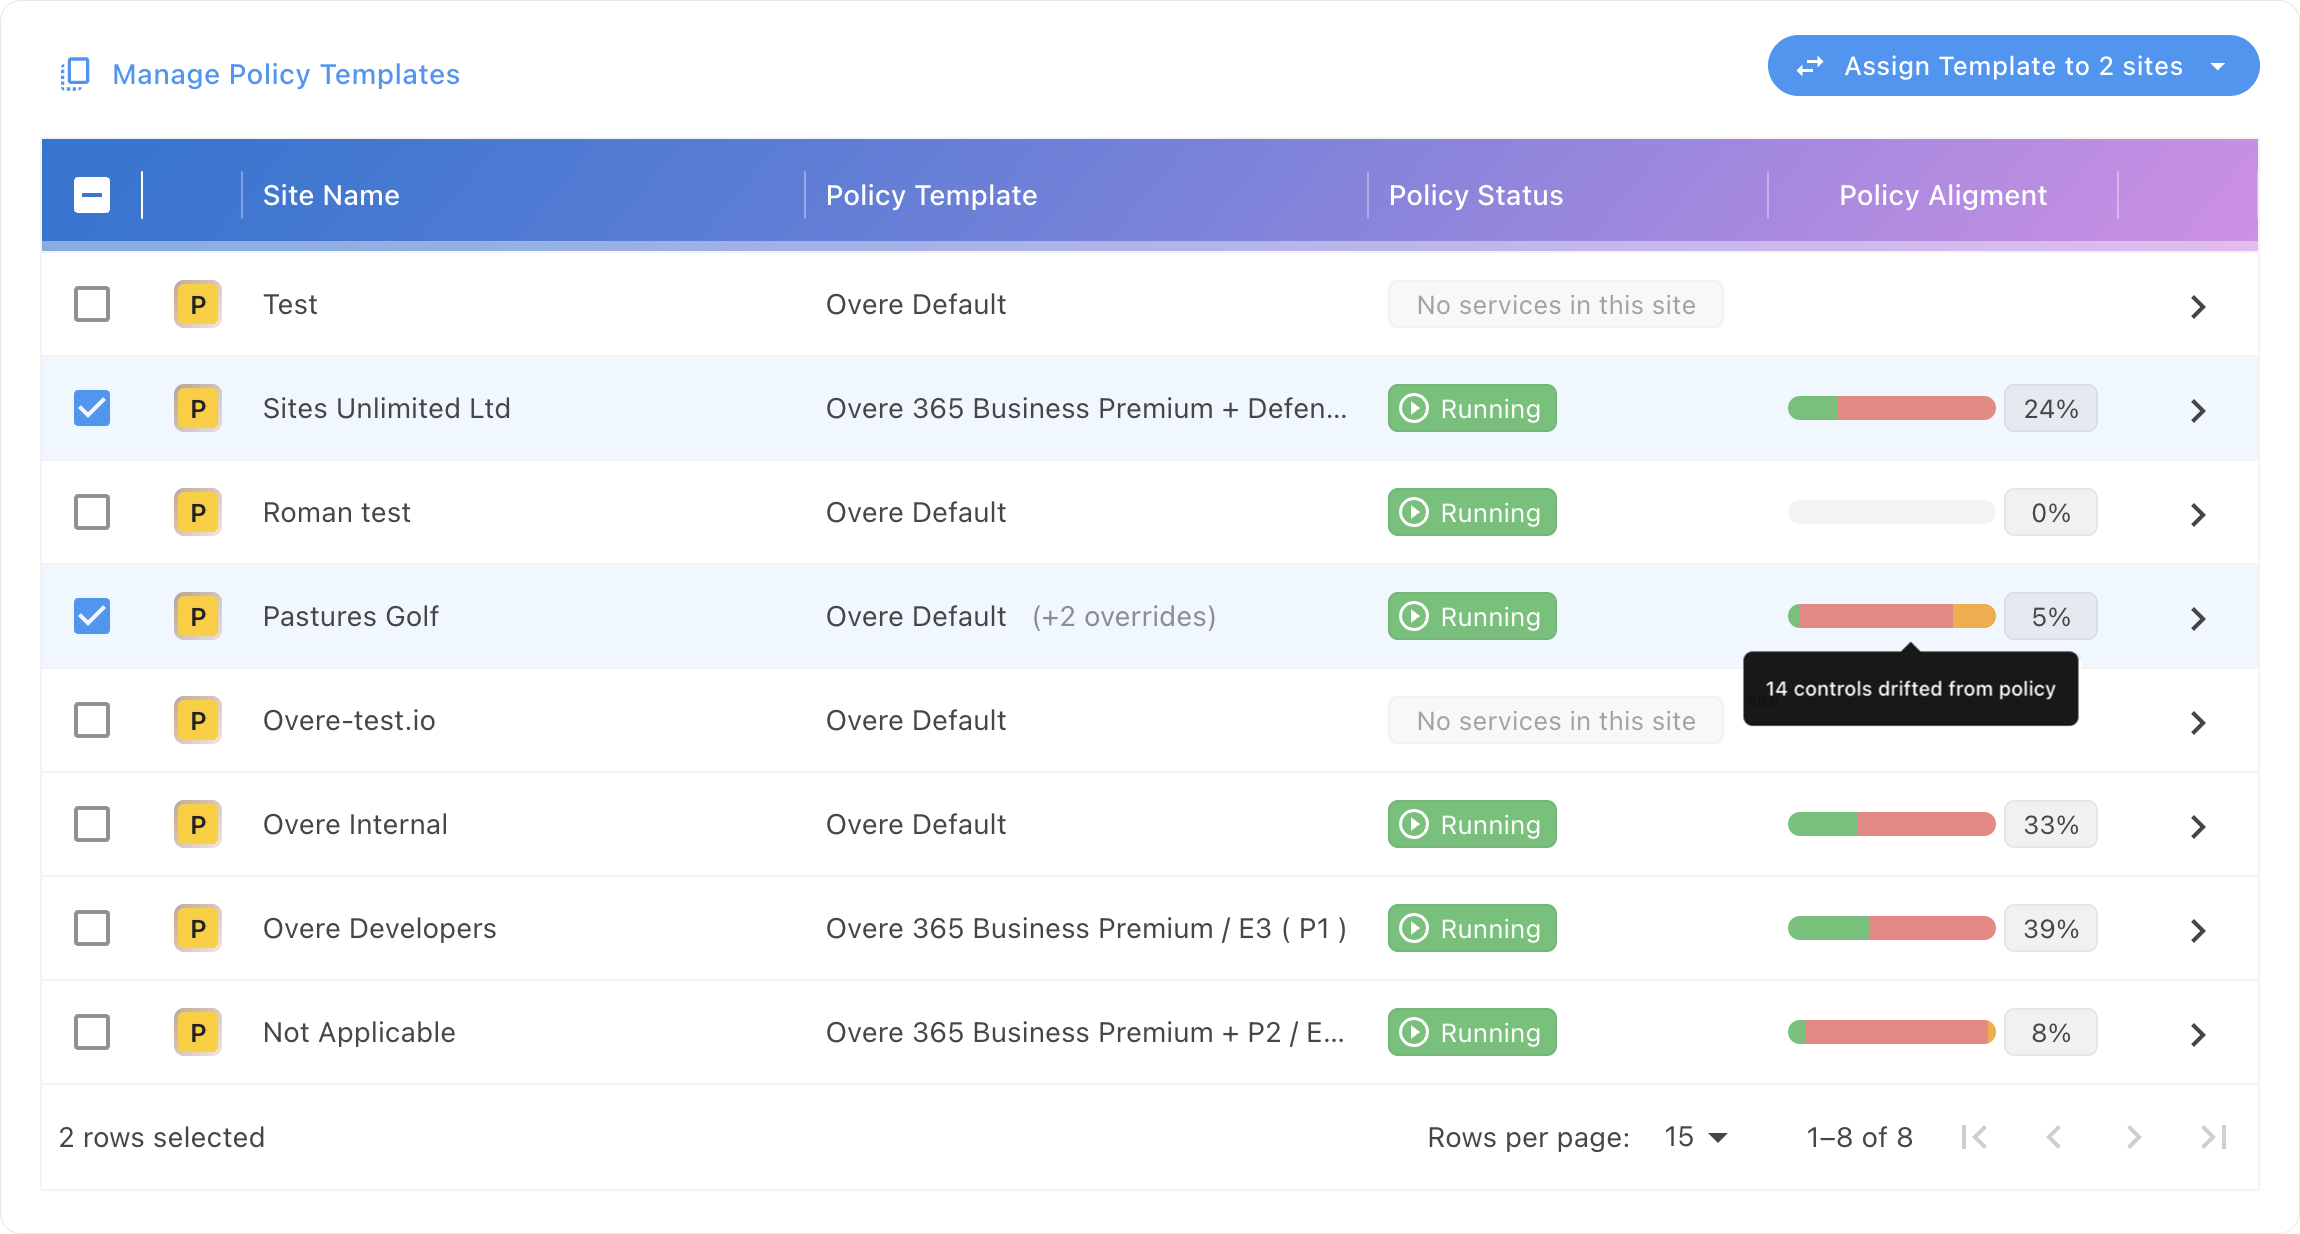Screen dimensions: 2300x1234
Task: Click the P policy icon next to Test site
Action: coord(196,304)
